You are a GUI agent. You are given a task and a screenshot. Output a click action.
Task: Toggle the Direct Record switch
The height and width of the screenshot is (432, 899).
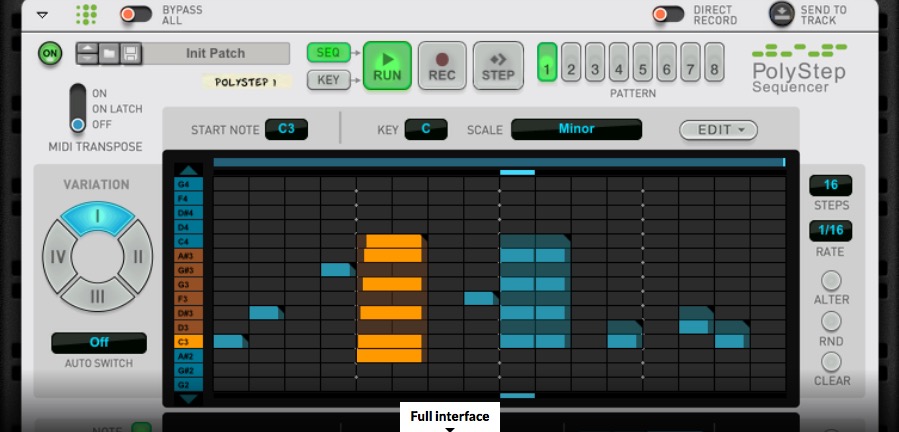pos(669,14)
